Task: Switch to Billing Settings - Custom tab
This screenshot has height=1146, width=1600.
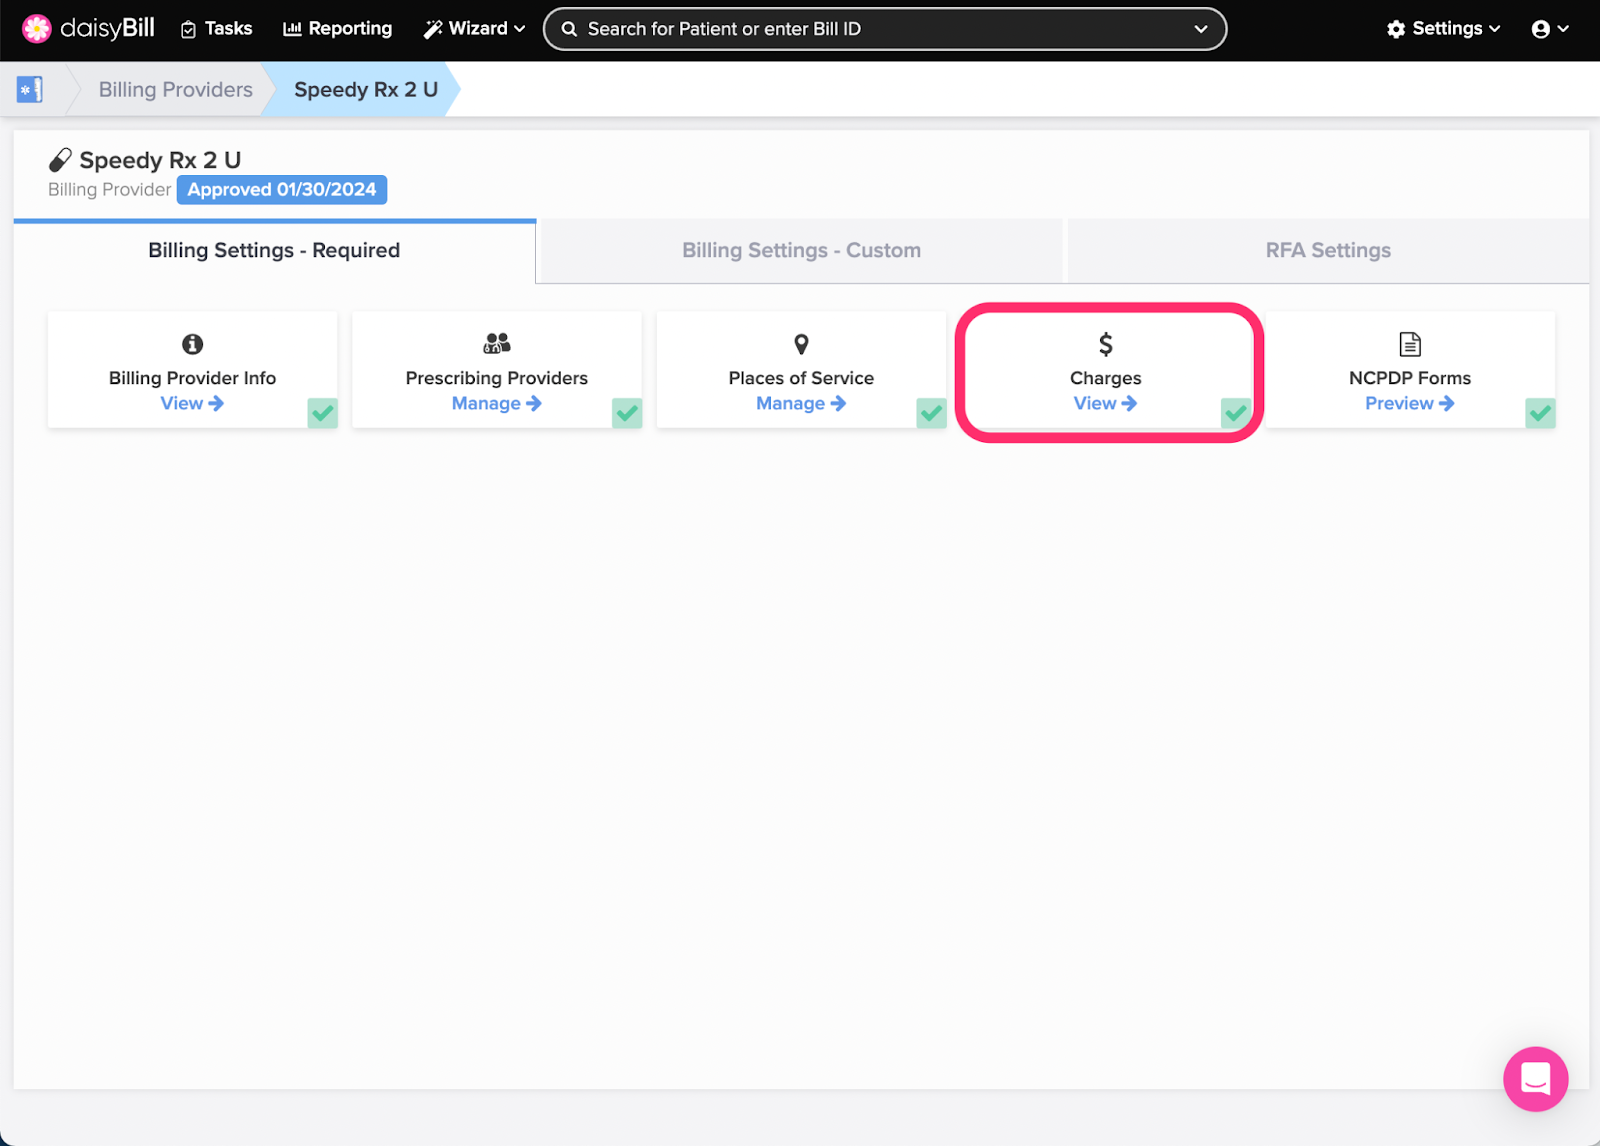Action: (x=800, y=250)
